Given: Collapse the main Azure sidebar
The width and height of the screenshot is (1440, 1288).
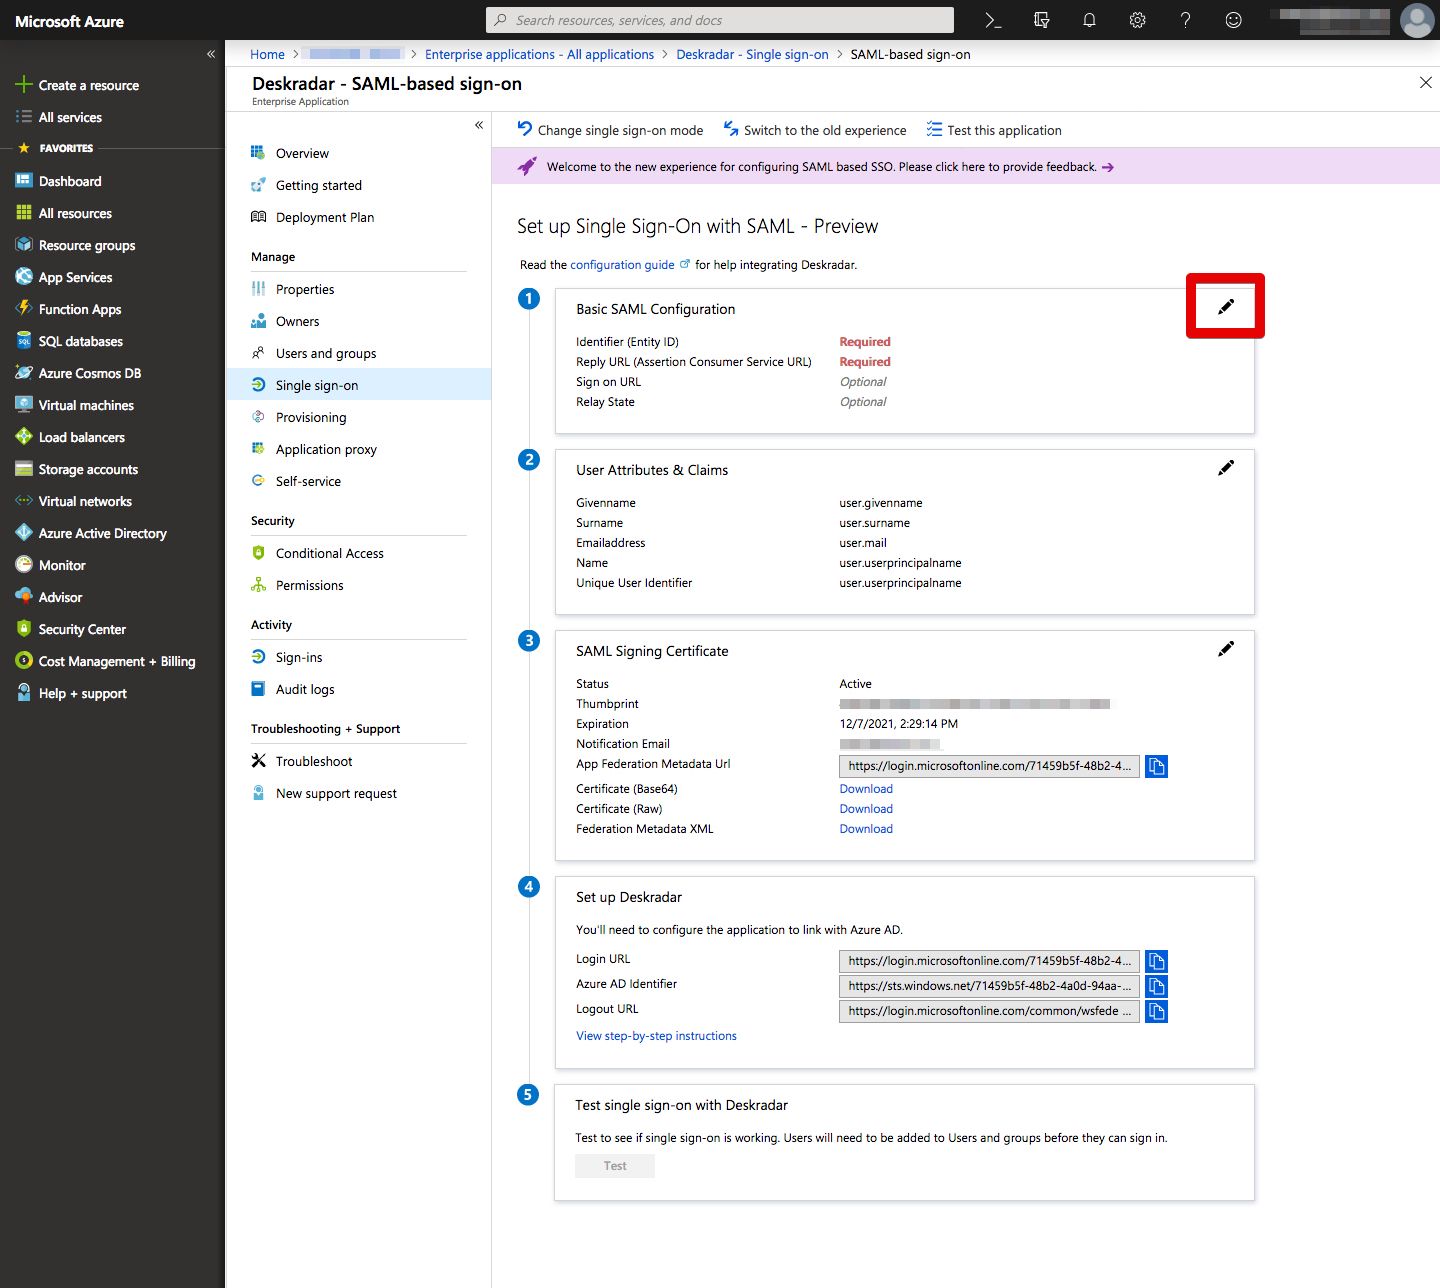Looking at the screenshot, I should 211,54.
